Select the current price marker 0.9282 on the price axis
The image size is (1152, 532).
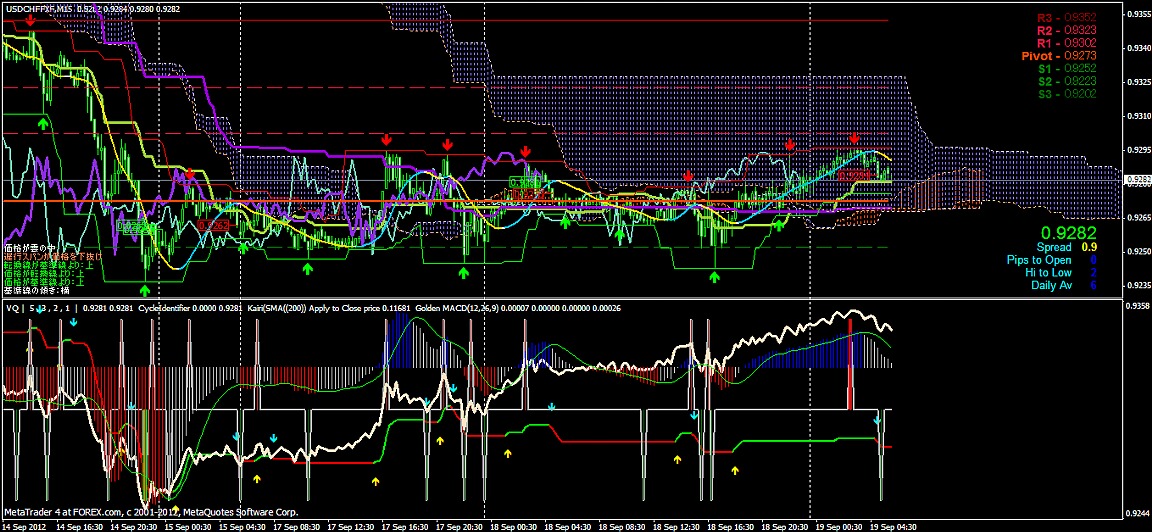click(x=1137, y=180)
